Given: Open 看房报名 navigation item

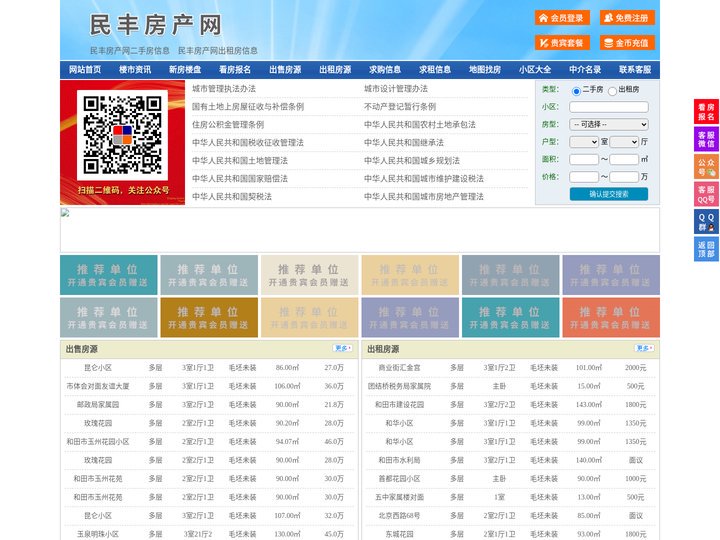Looking at the screenshot, I should coord(235,70).
